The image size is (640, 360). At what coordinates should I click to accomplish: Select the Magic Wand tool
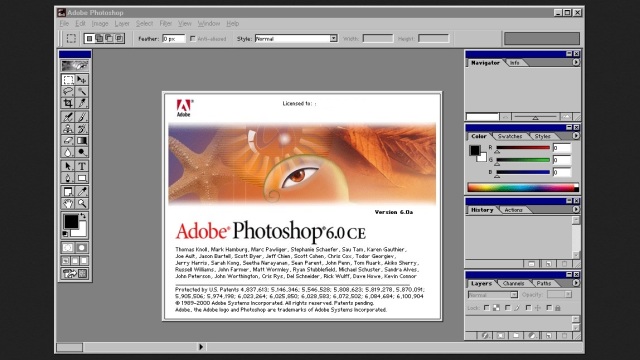(82, 91)
